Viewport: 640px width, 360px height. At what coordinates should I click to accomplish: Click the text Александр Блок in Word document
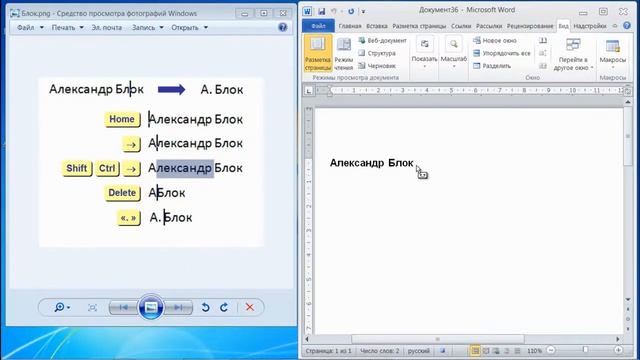371,163
